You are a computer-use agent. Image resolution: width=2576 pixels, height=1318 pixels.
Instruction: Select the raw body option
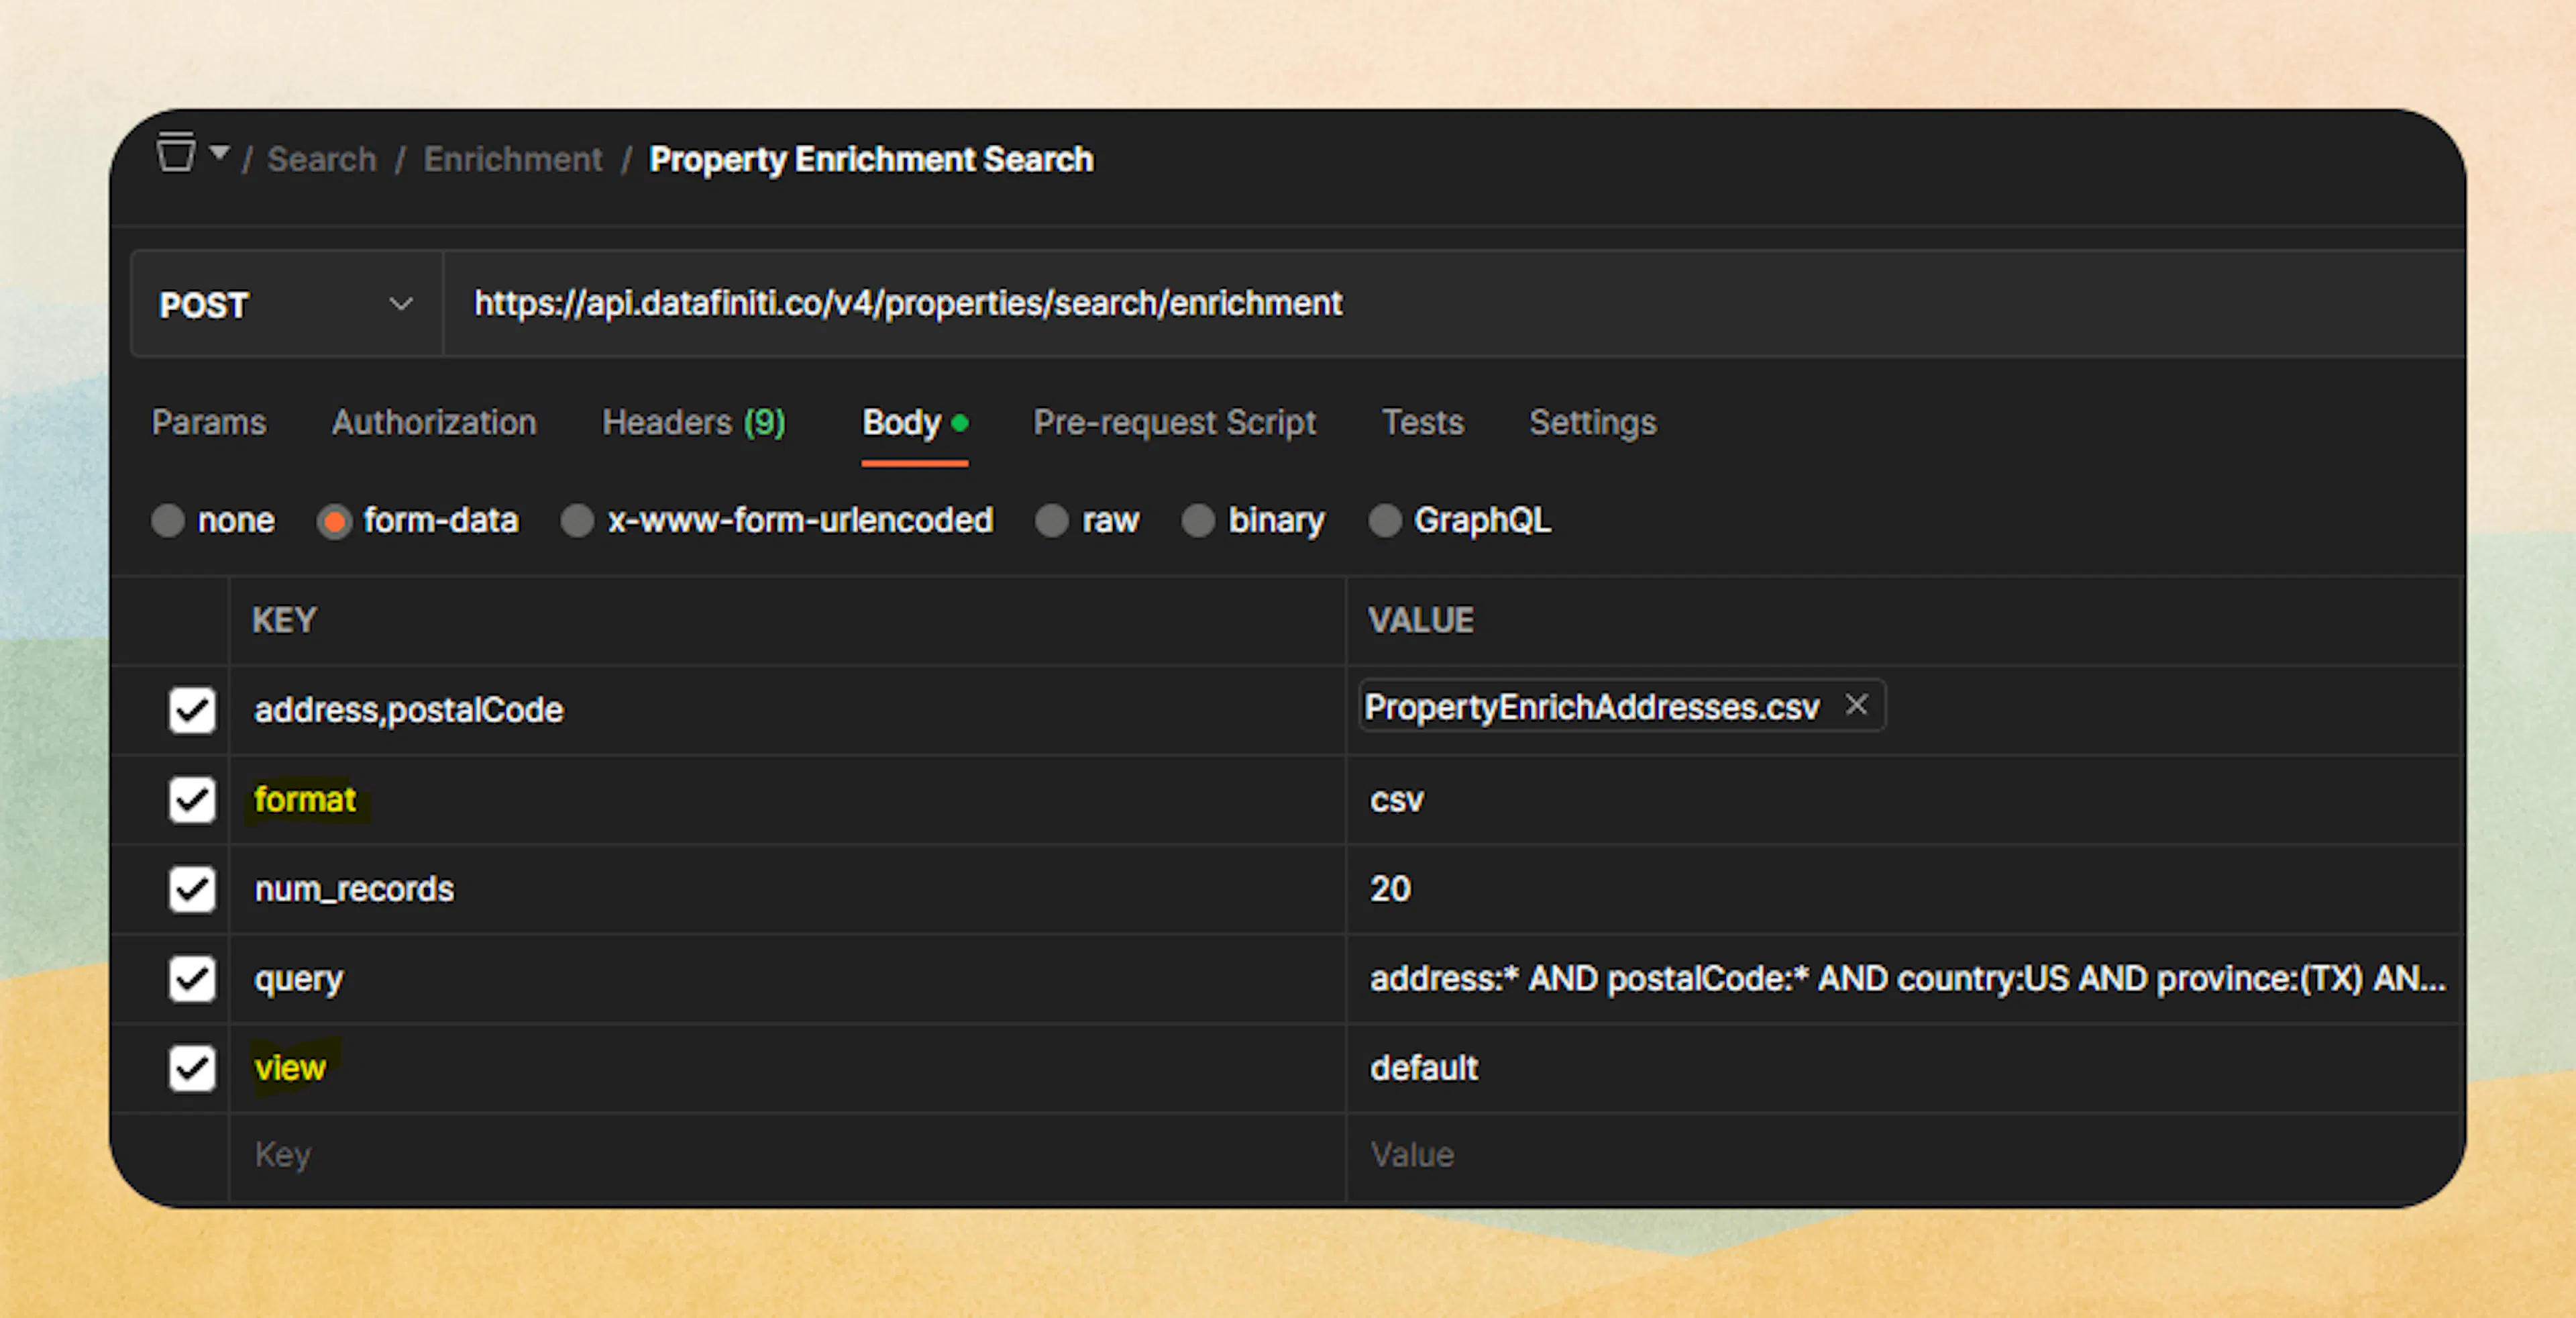pos(1052,520)
